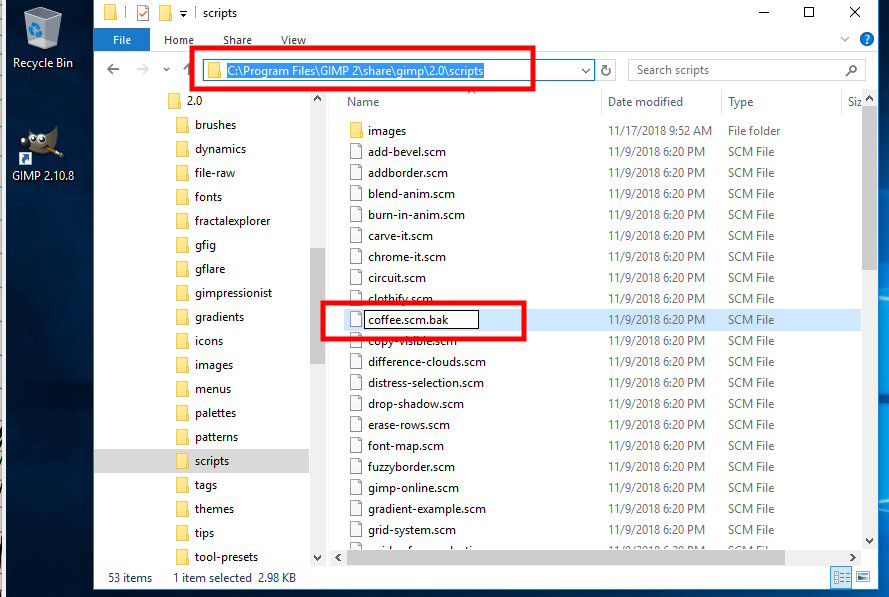
Task: Open the palettes folder in navigation pane
Action: (x=206, y=413)
